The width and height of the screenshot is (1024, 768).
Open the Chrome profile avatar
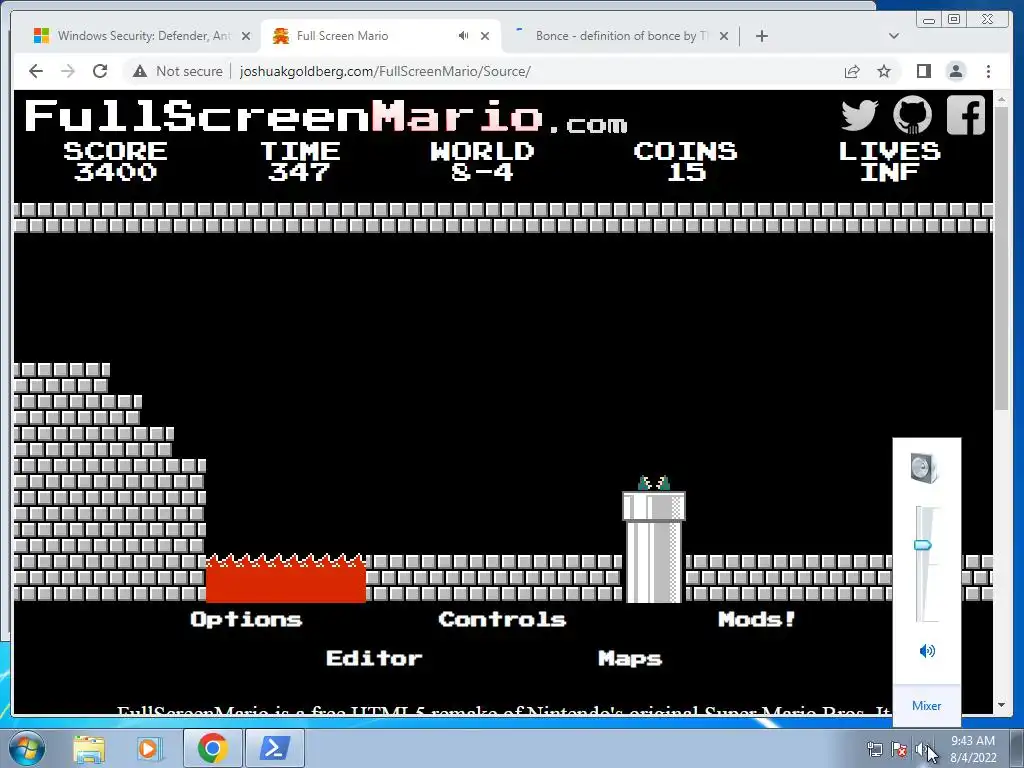point(955,71)
